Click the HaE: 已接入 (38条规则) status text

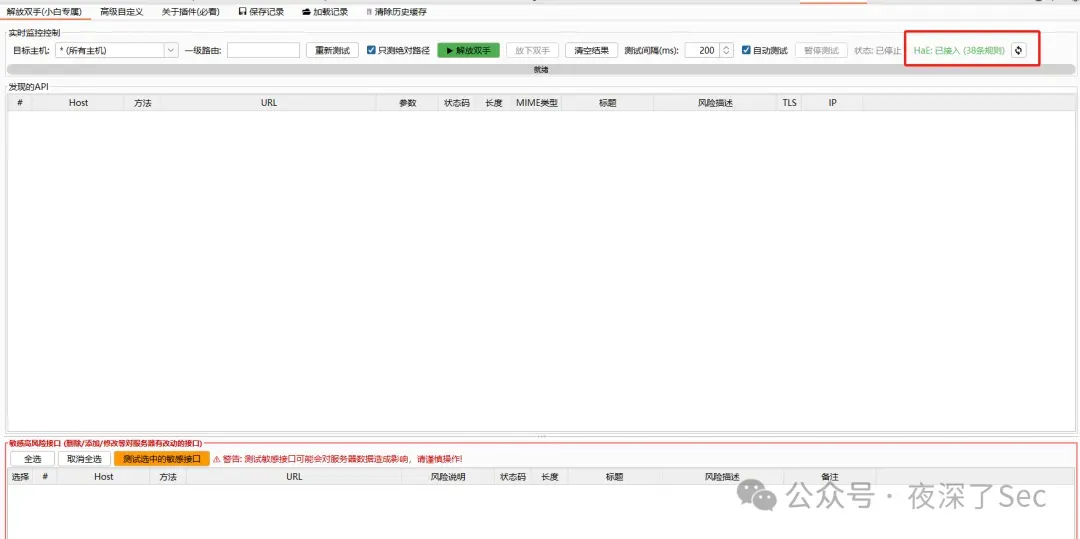coord(959,50)
